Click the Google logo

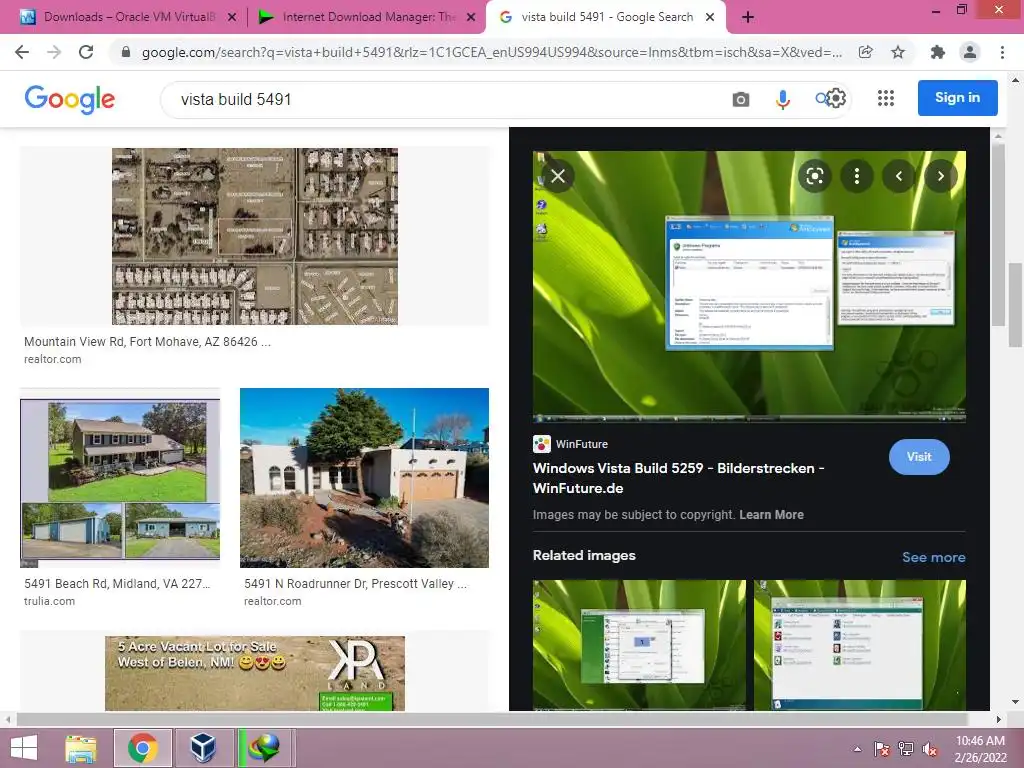(x=69, y=99)
